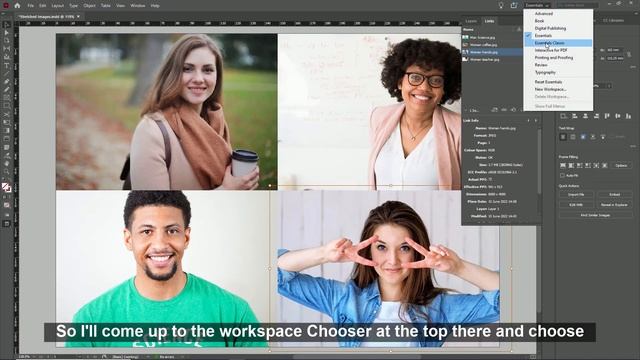Select the Type tool
The image size is (640, 360).
pos(7,65)
